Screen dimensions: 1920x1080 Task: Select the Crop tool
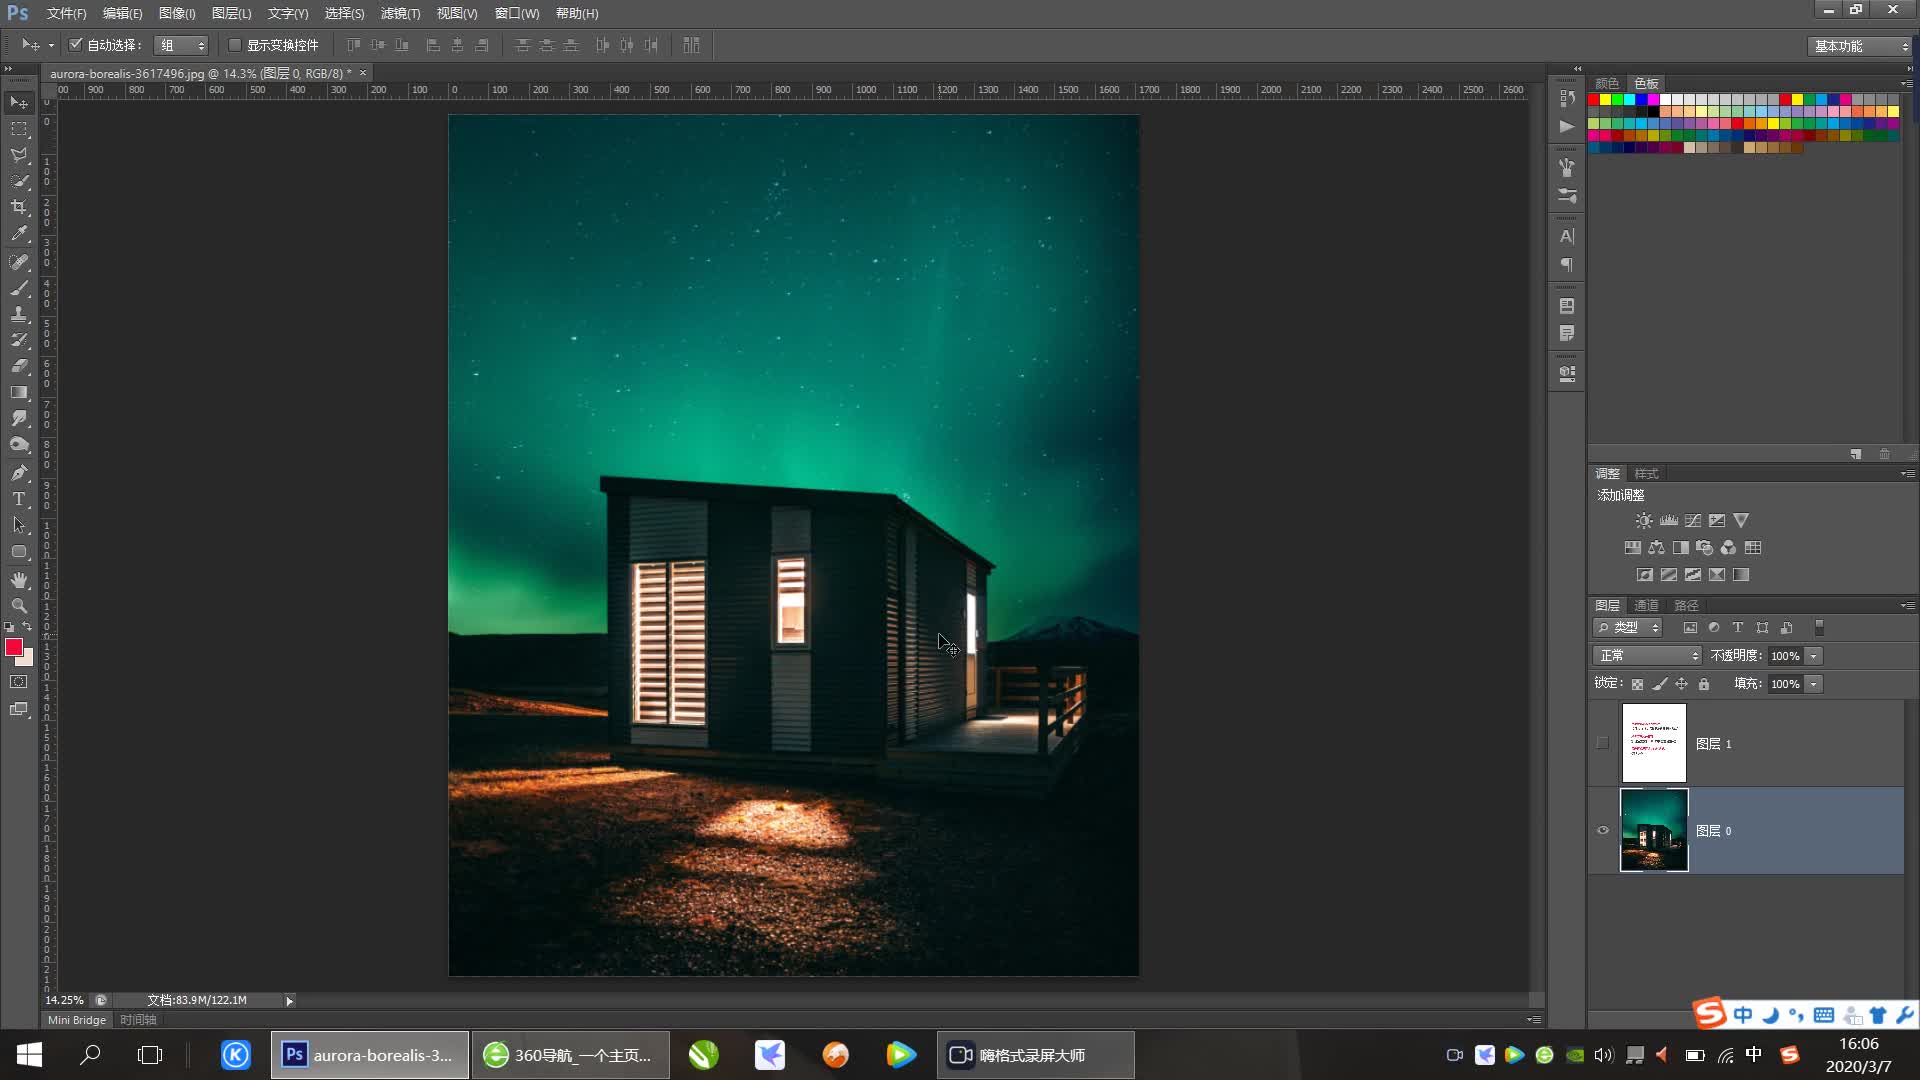[19, 207]
